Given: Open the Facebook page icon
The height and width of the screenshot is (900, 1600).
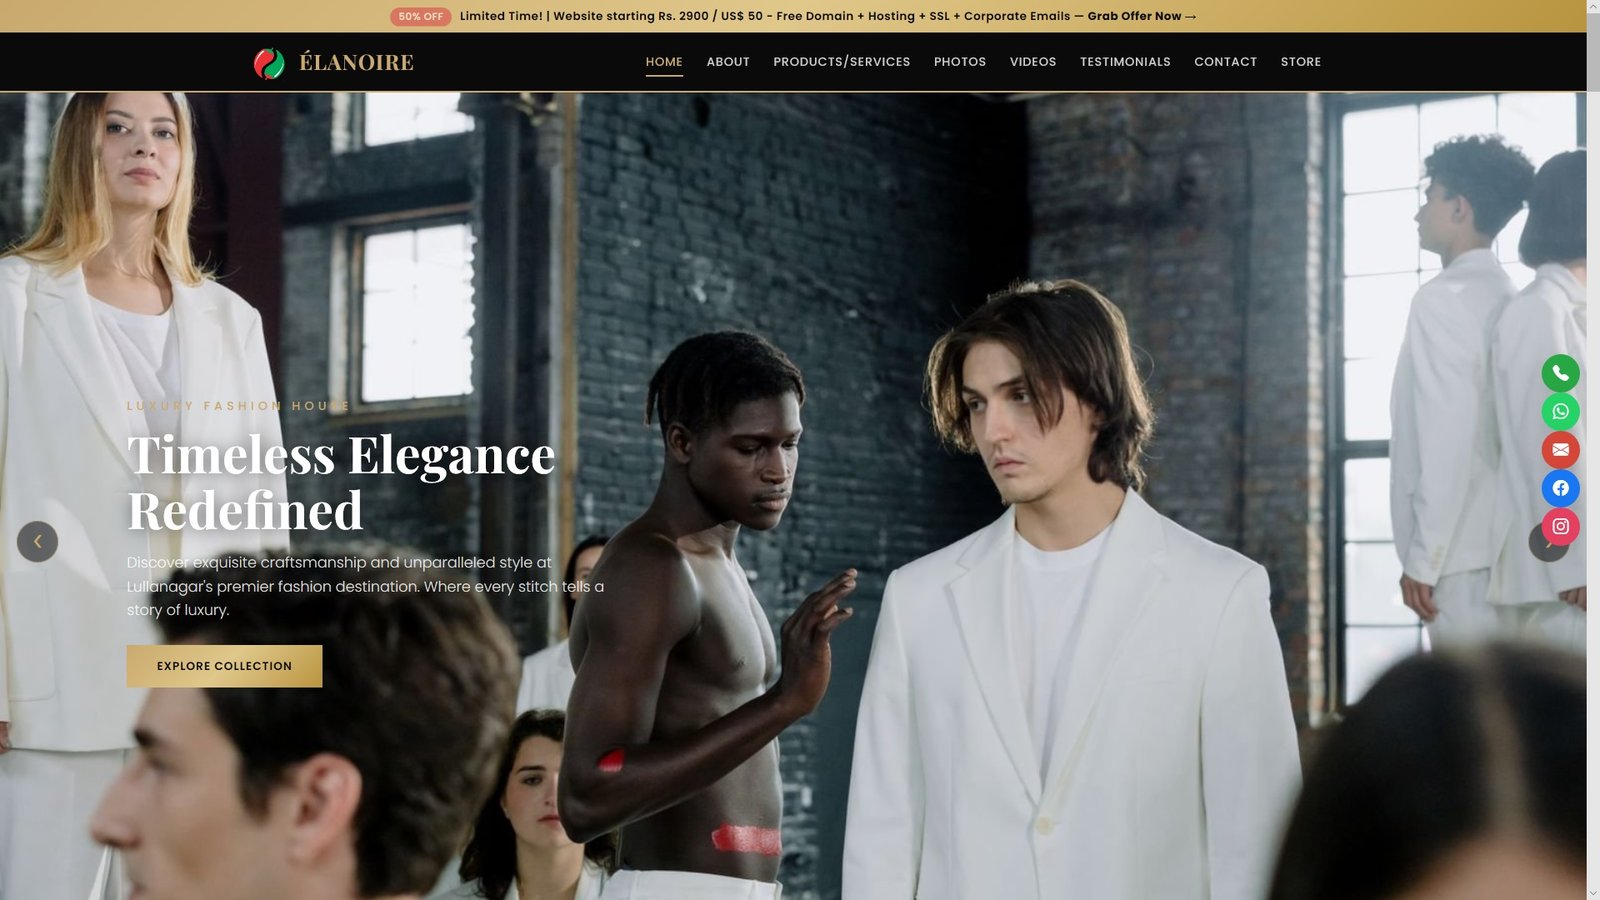Looking at the screenshot, I should pyautogui.click(x=1560, y=488).
